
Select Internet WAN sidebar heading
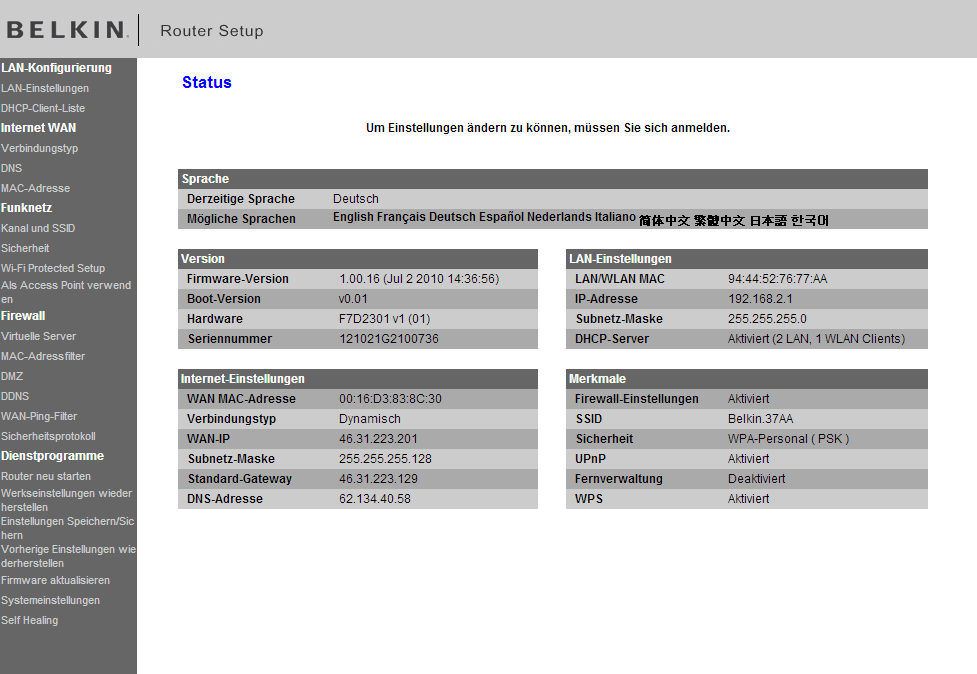point(39,128)
